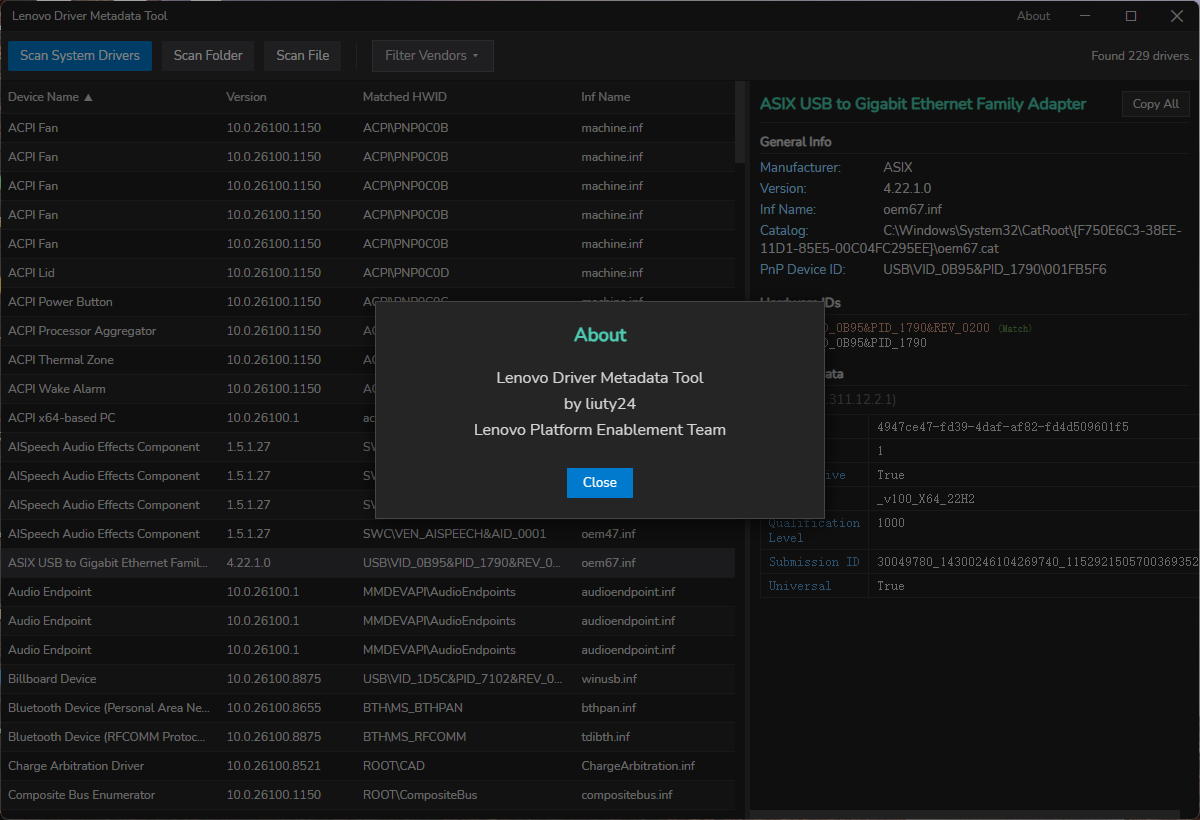Click the Scan Folder button
This screenshot has height=820, width=1200.
208,56
